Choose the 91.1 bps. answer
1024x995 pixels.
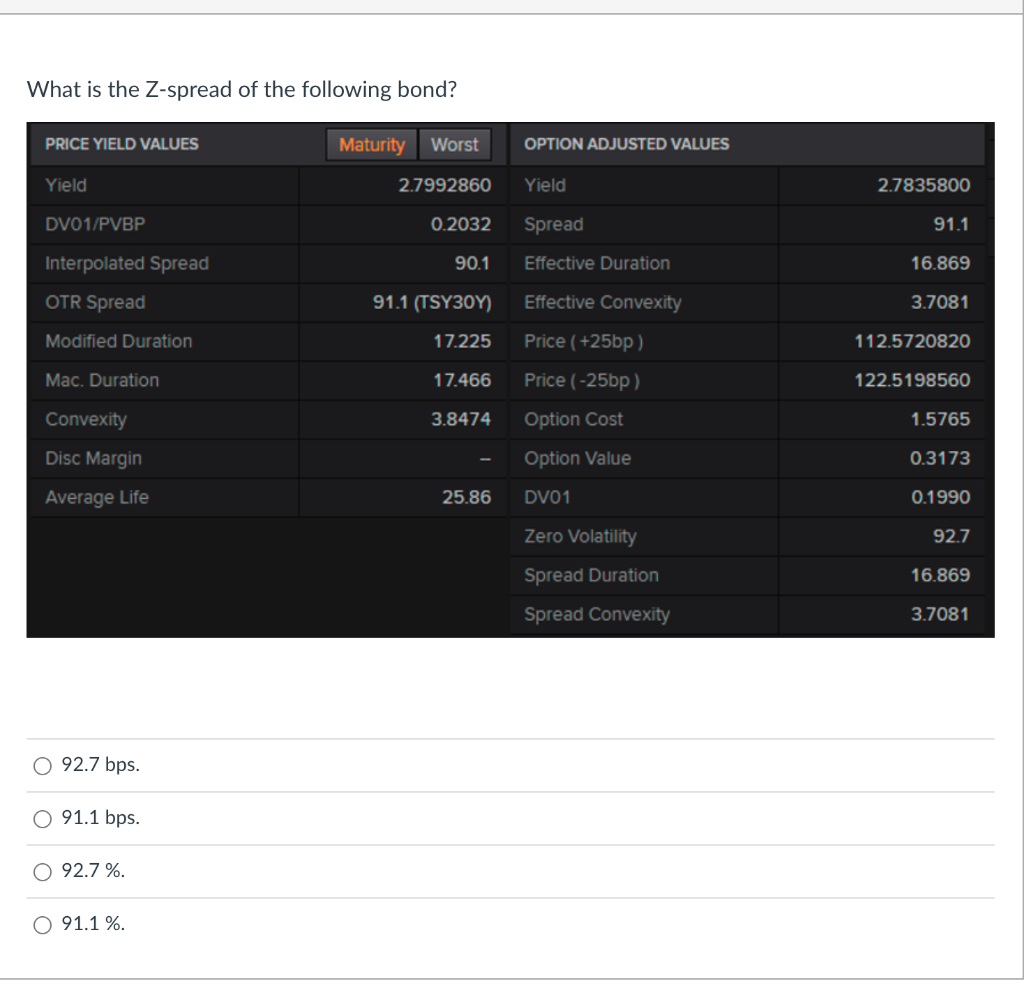coord(43,819)
